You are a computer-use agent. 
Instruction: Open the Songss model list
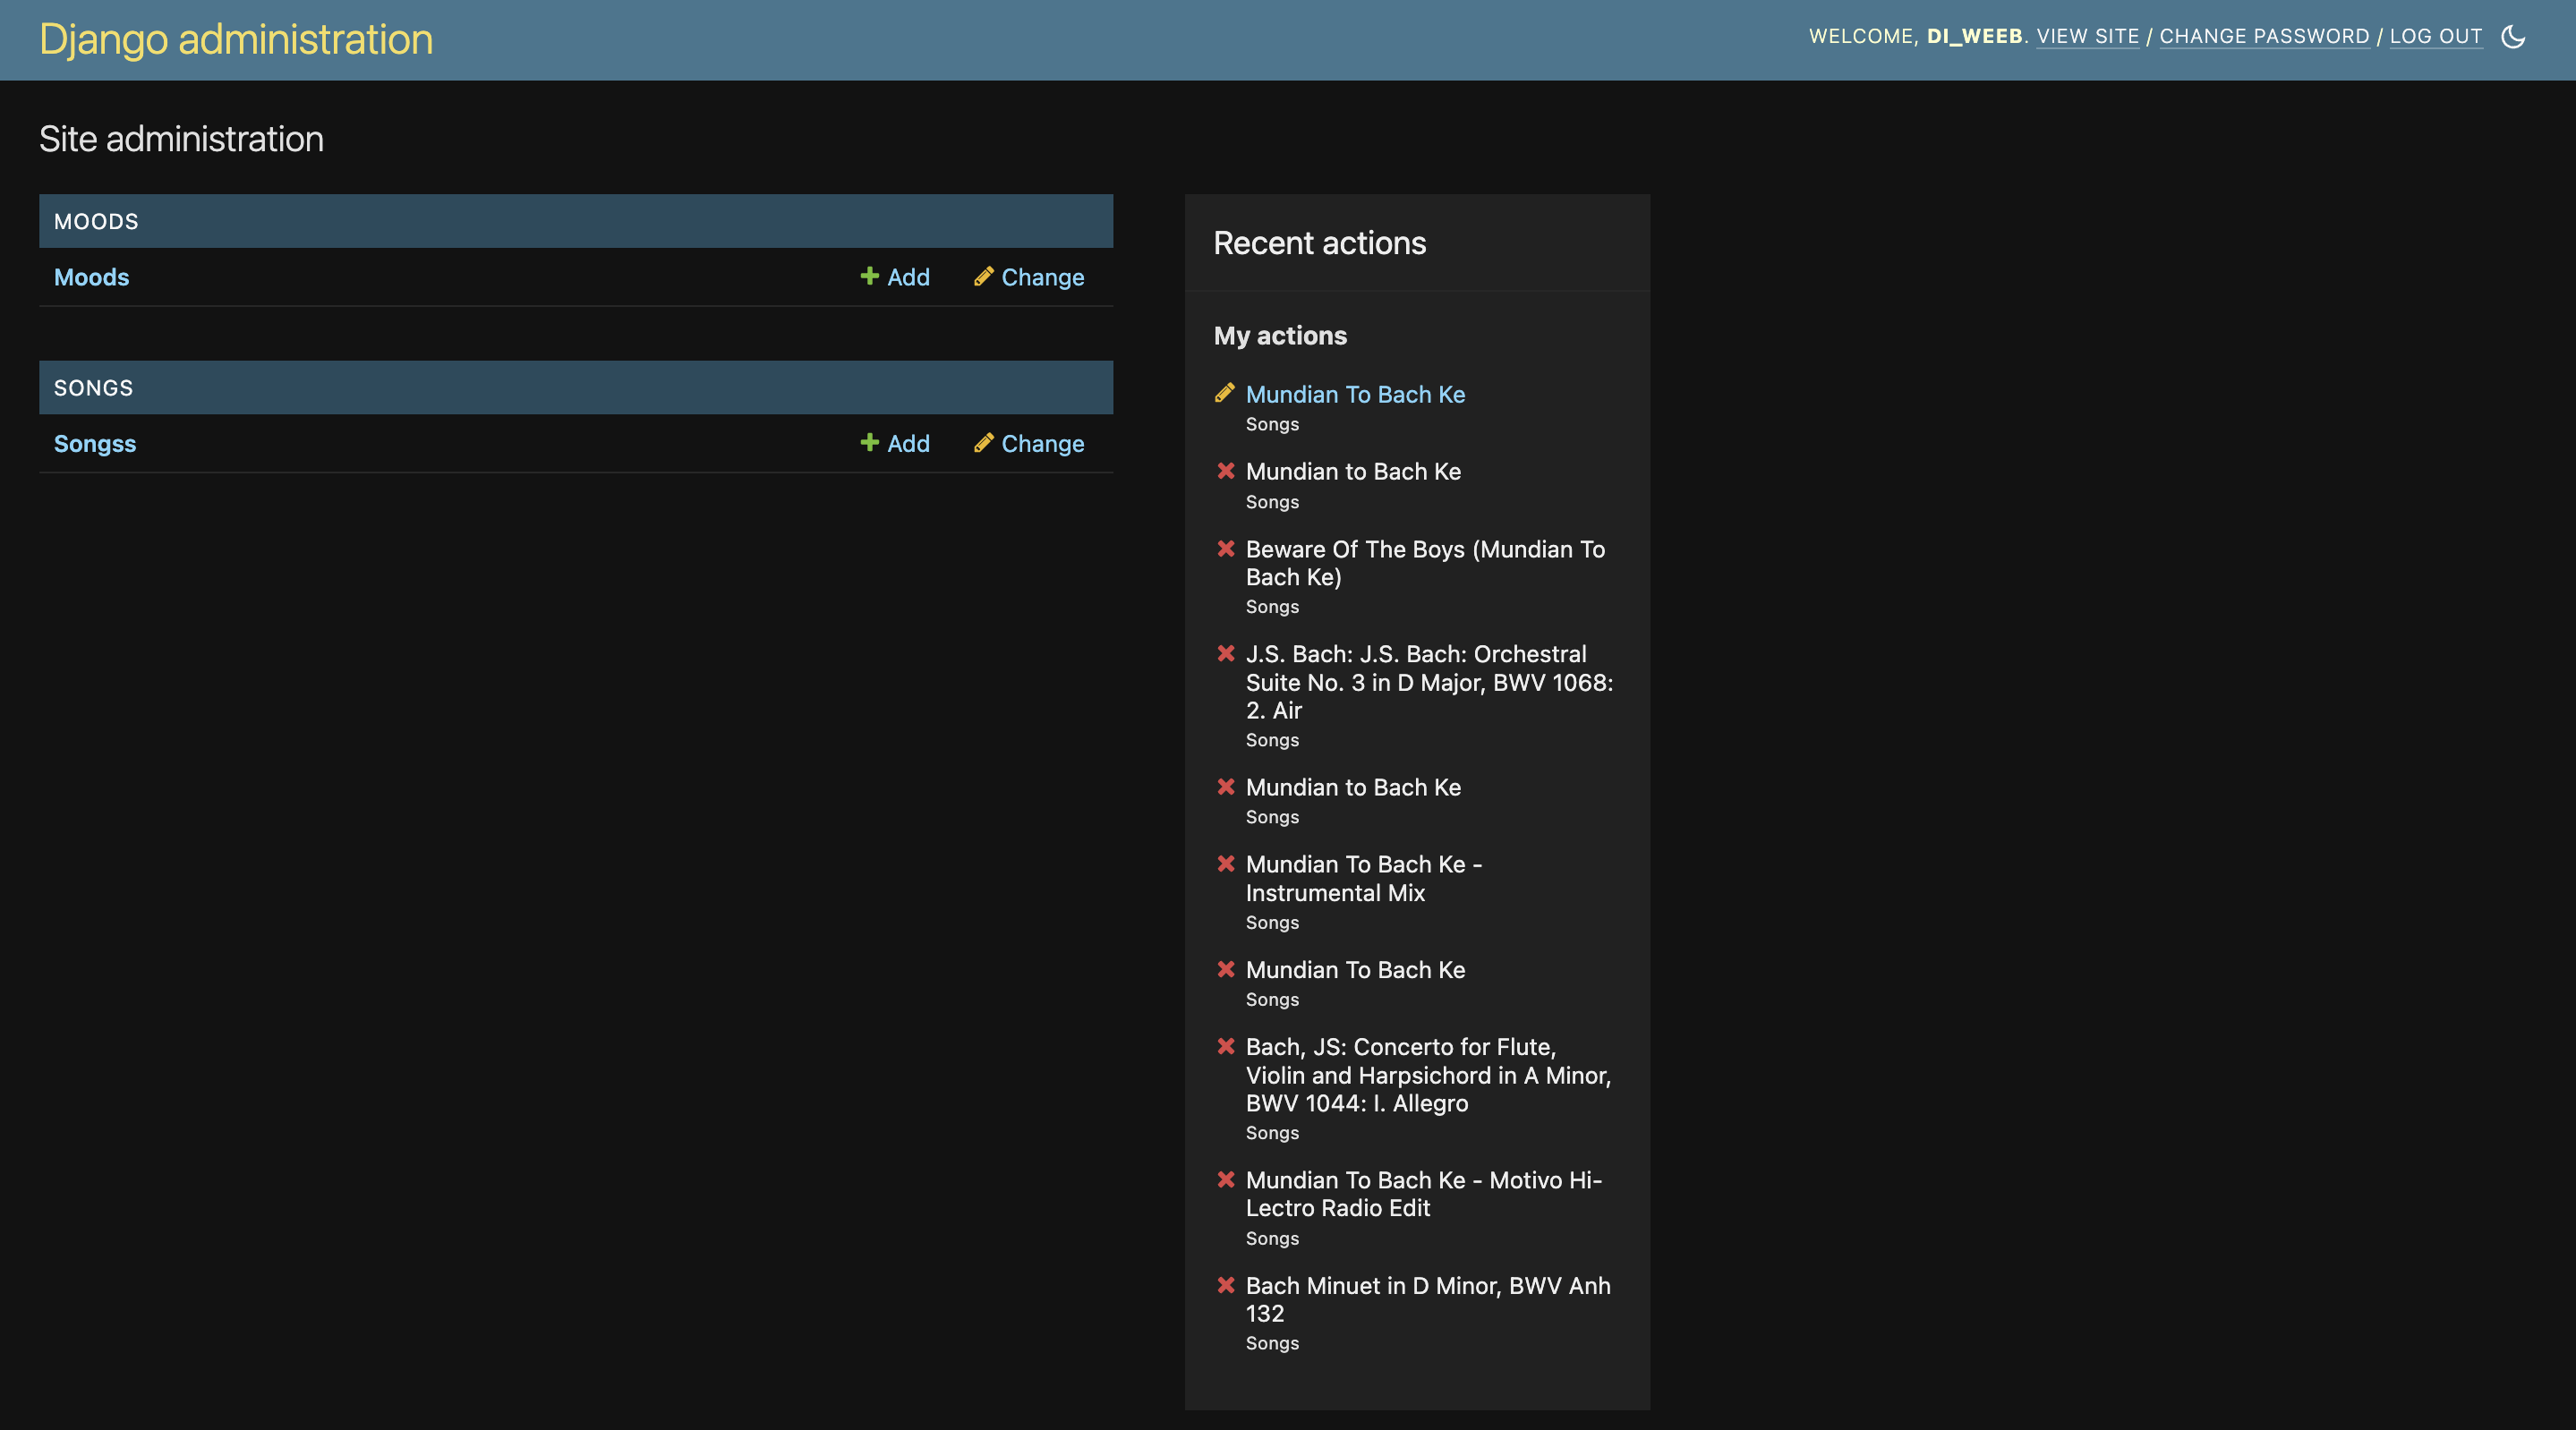pos(95,443)
